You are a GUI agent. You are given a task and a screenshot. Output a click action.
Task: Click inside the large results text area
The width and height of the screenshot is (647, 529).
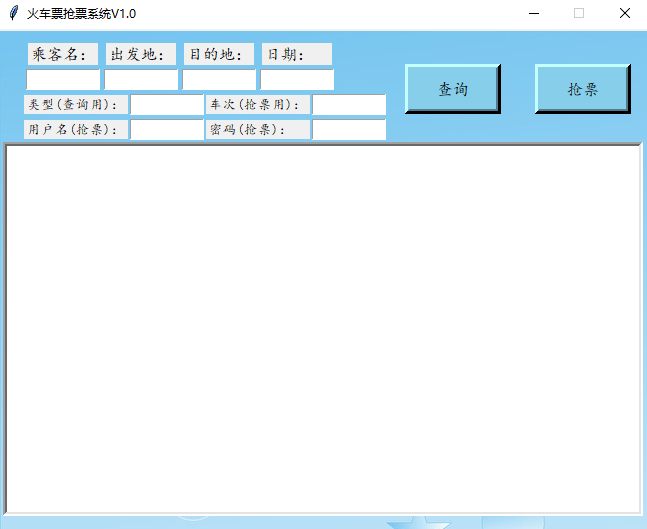pos(323,328)
